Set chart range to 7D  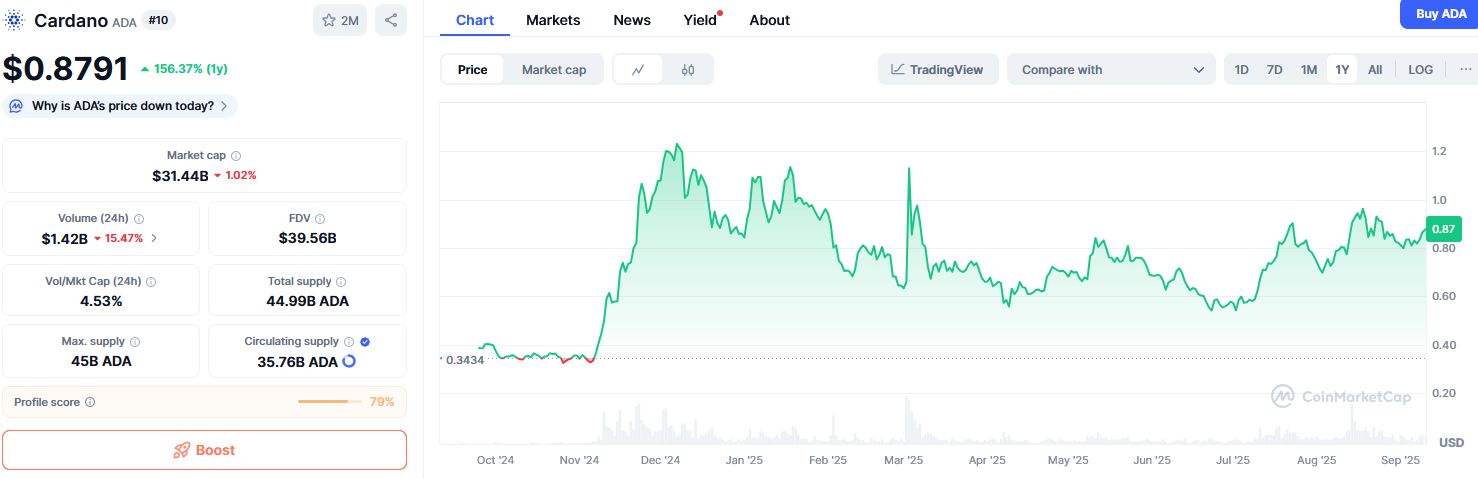pos(1275,69)
